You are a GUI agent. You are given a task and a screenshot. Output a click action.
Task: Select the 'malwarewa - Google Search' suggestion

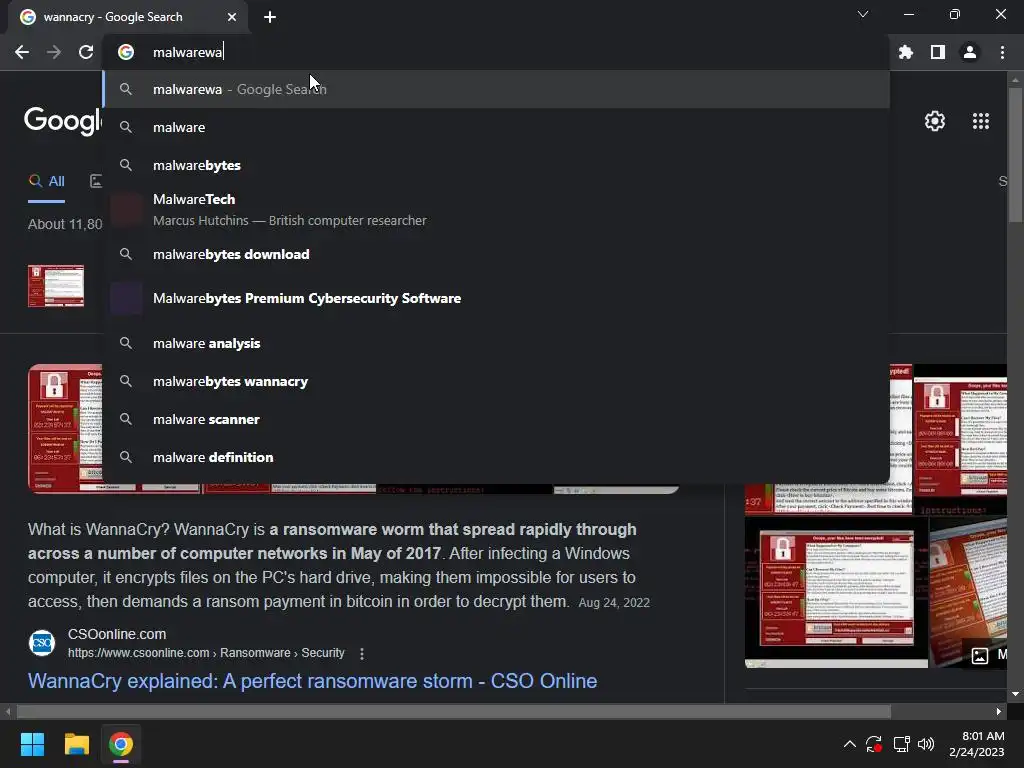pyautogui.click(x=496, y=89)
